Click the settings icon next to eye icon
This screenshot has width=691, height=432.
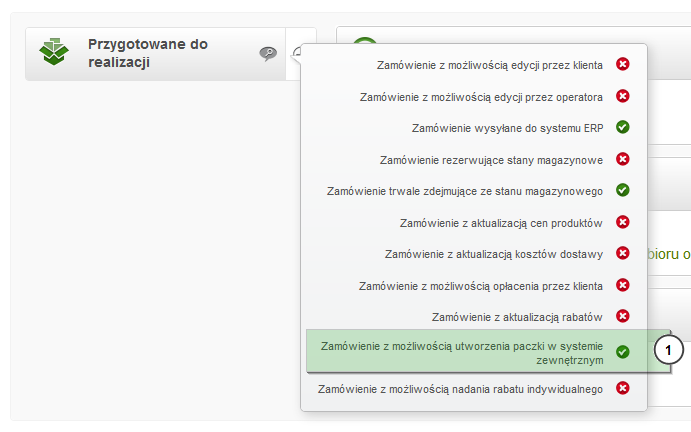pyautogui.click(x=295, y=54)
